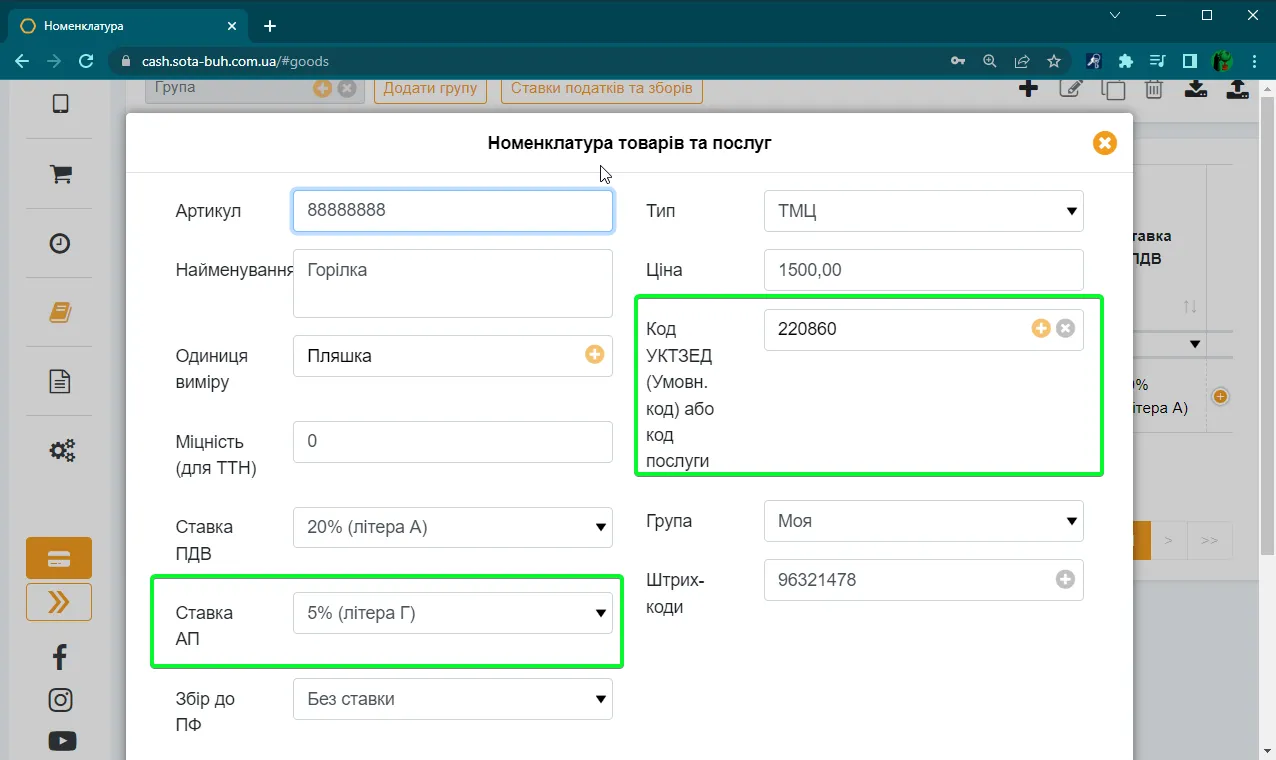Switch to the Номенклатура browser tab
This screenshot has width=1276, height=760.
(x=127, y=26)
